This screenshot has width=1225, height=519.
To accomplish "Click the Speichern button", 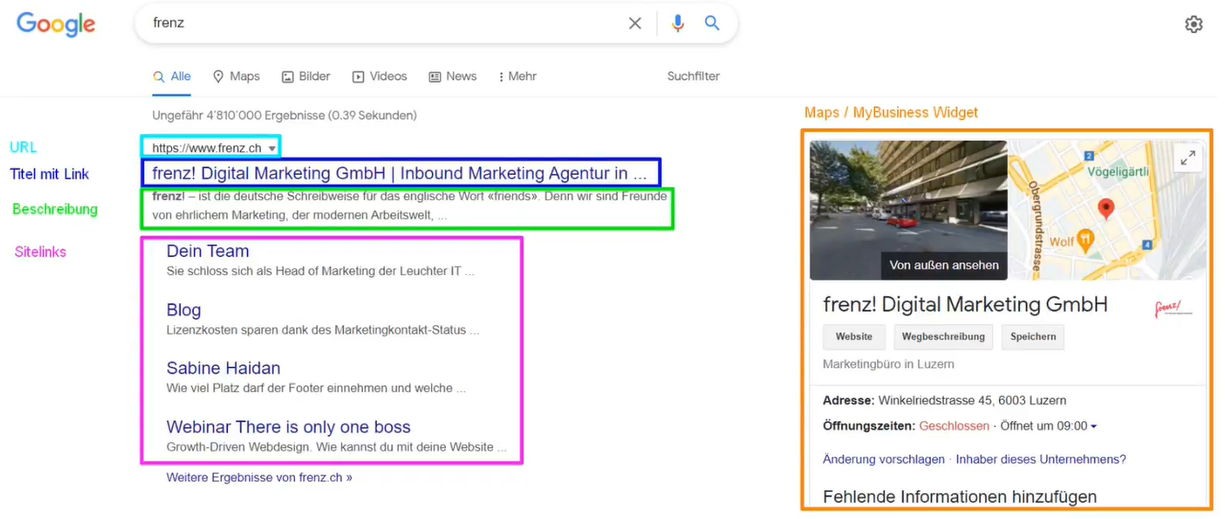I will tap(1033, 337).
